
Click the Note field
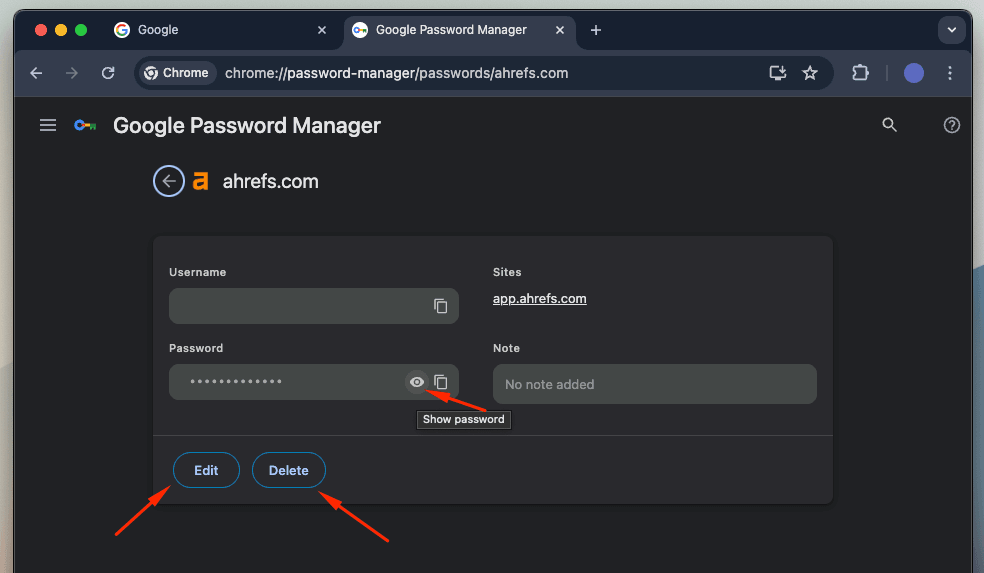(x=654, y=384)
